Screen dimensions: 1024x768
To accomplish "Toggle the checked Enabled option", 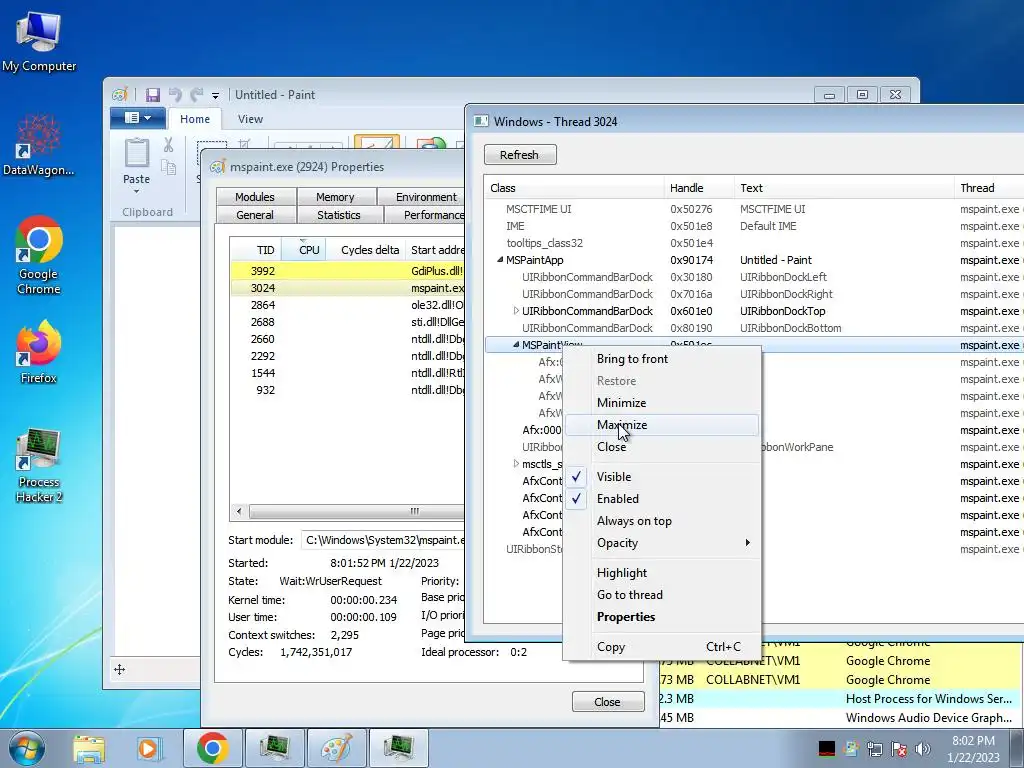I will [x=662, y=499].
